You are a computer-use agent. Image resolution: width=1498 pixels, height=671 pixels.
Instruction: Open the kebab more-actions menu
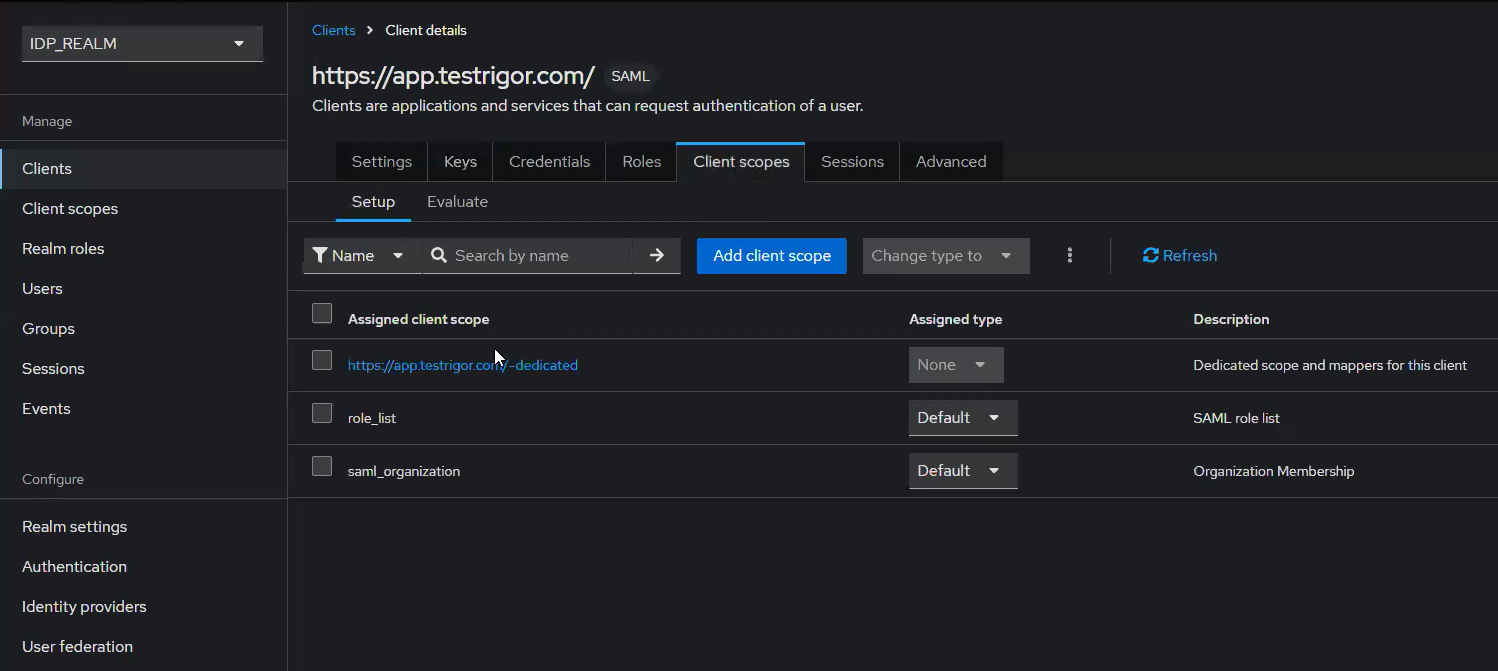[1070, 256]
